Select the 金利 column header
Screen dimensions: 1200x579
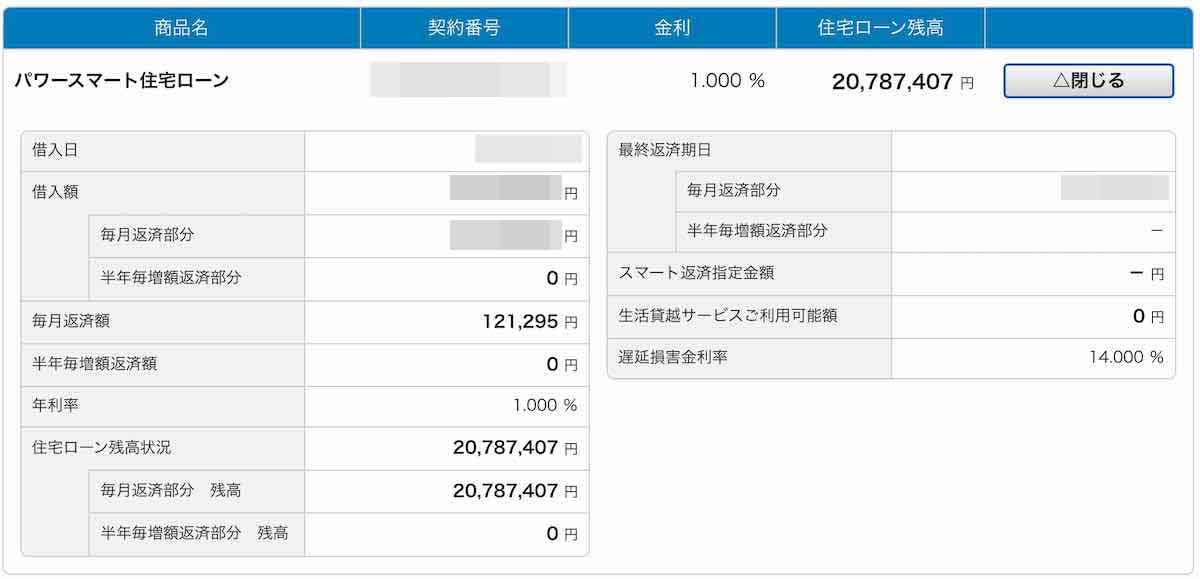[672, 28]
